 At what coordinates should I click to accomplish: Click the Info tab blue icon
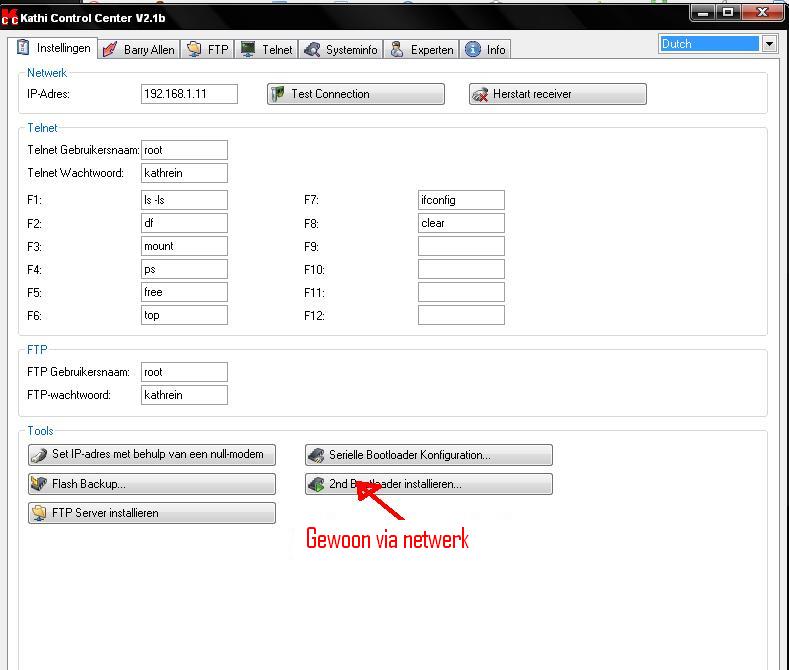click(x=472, y=49)
